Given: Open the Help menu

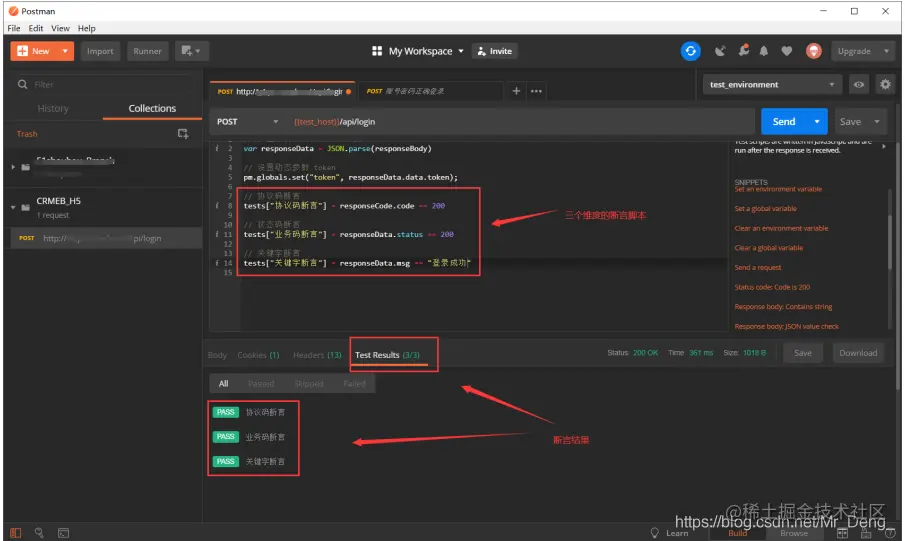Looking at the screenshot, I should (x=87, y=28).
